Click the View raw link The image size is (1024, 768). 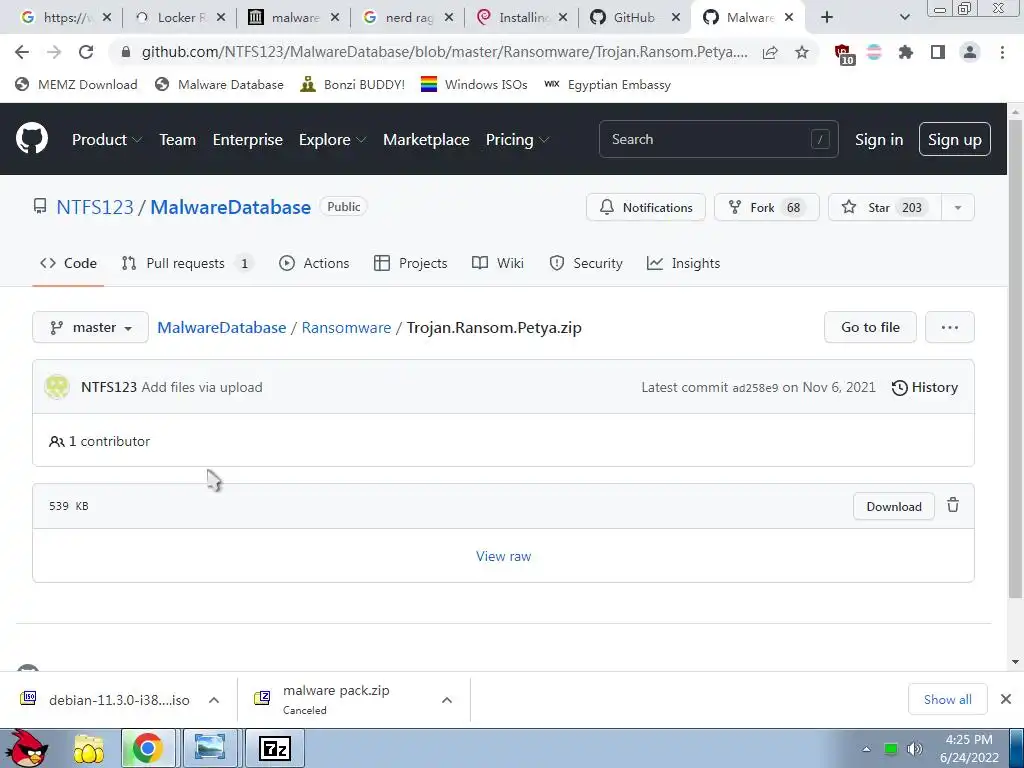pos(504,556)
